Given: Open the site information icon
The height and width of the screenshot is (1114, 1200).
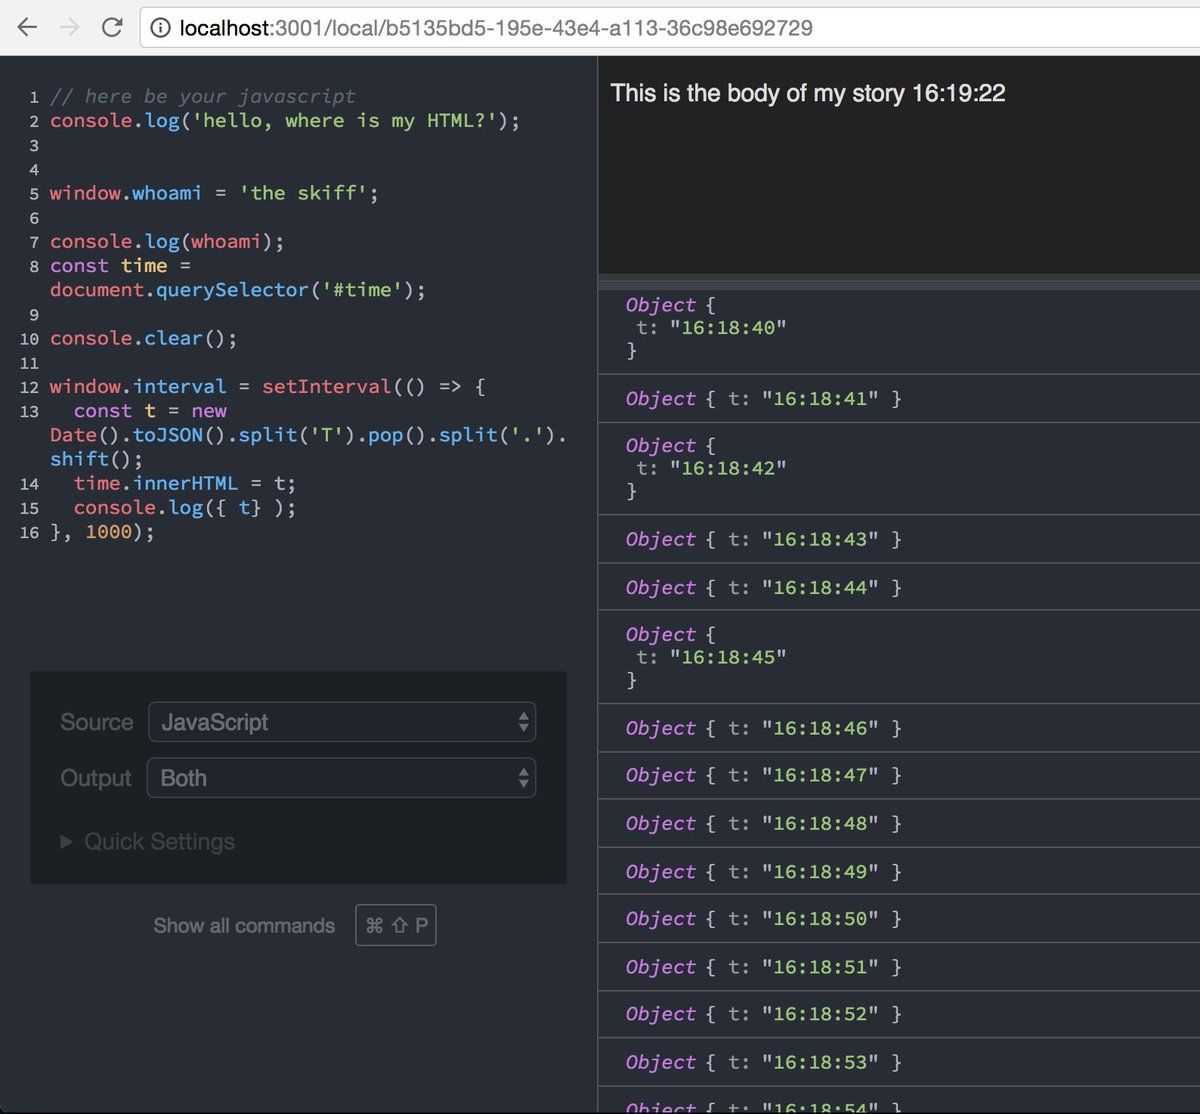Looking at the screenshot, I should (159, 29).
